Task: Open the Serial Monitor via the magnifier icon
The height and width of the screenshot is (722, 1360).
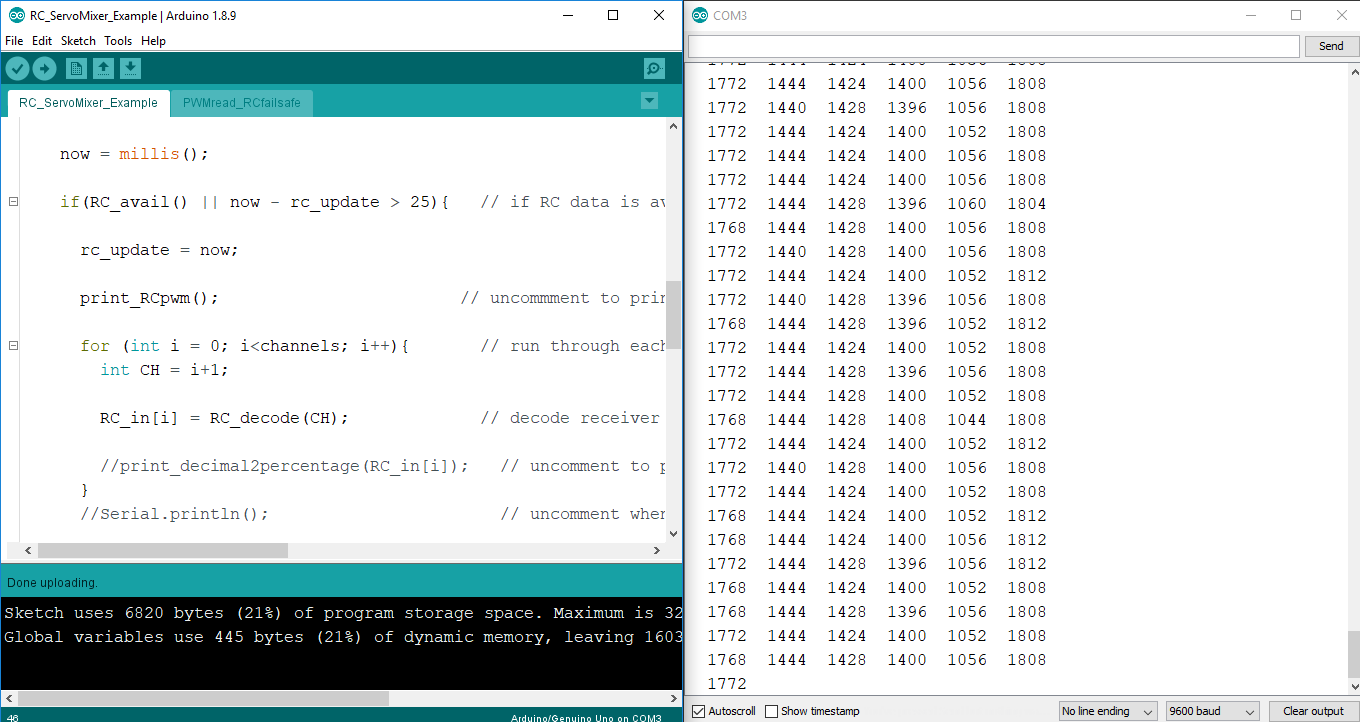Action: [x=653, y=68]
